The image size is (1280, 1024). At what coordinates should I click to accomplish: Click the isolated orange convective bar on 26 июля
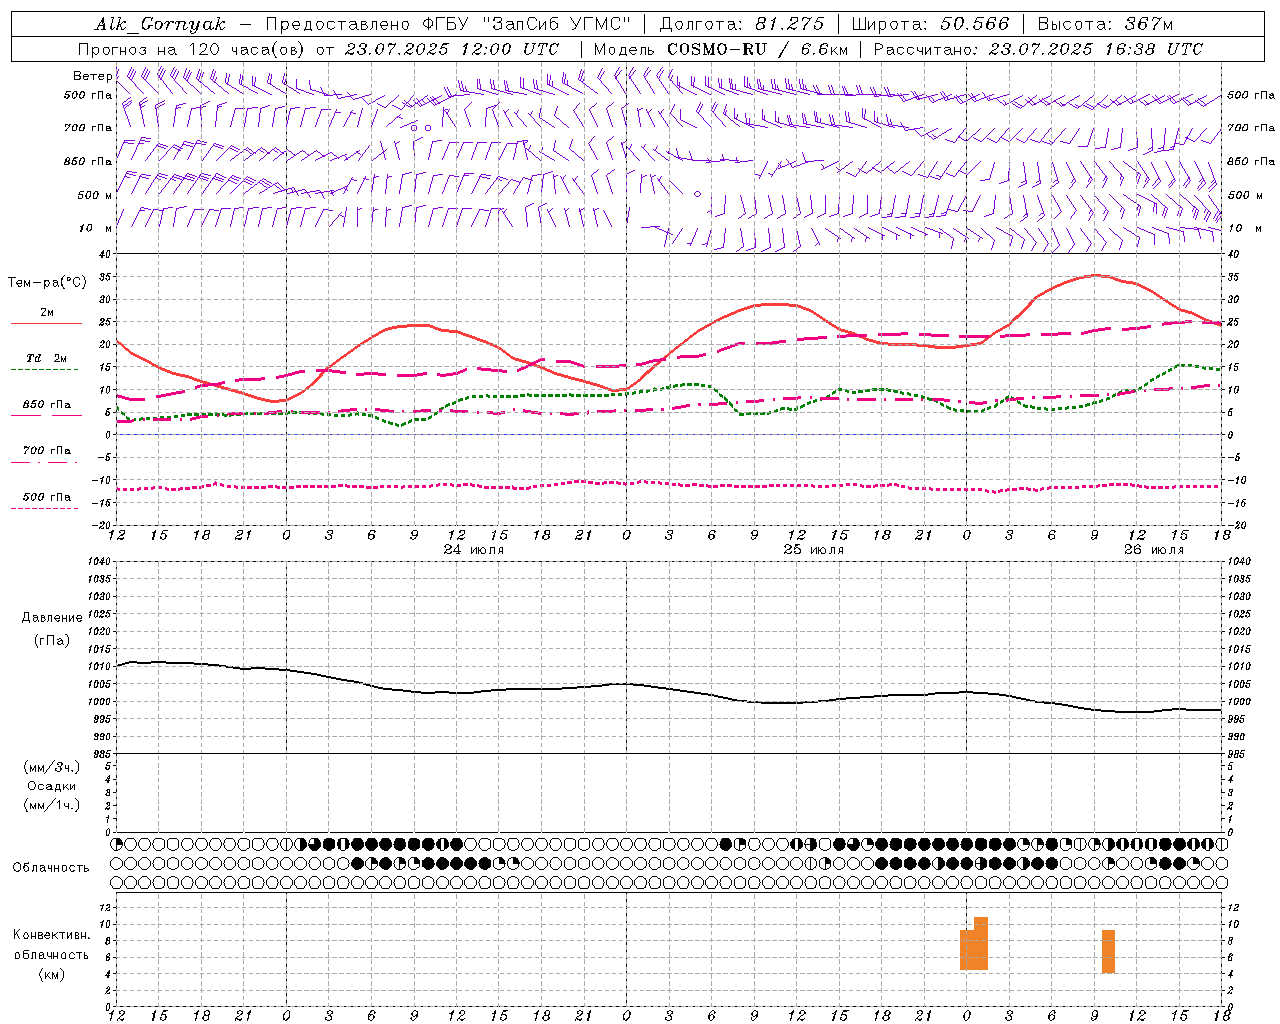(x=1108, y=951)
